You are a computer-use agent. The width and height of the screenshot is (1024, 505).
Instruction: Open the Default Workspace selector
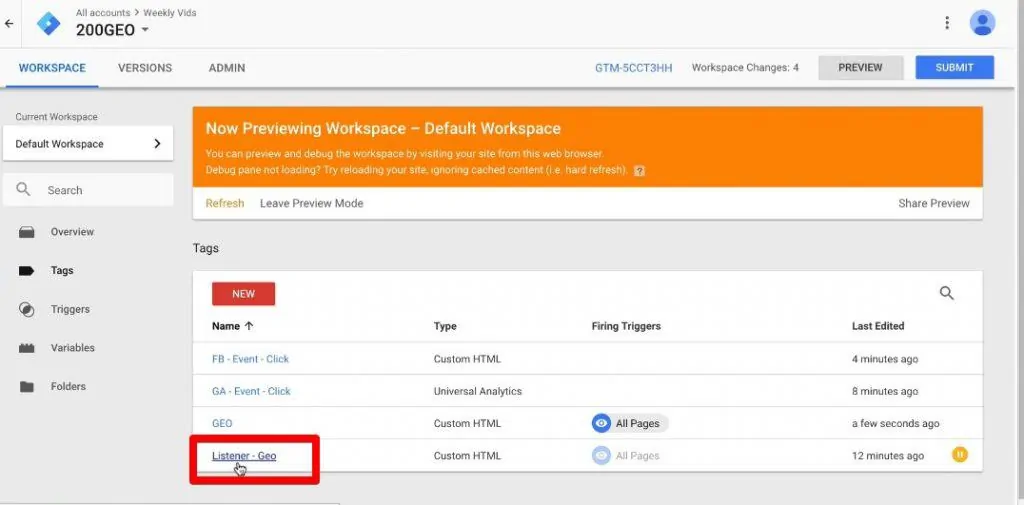click(x=88, y=144)
